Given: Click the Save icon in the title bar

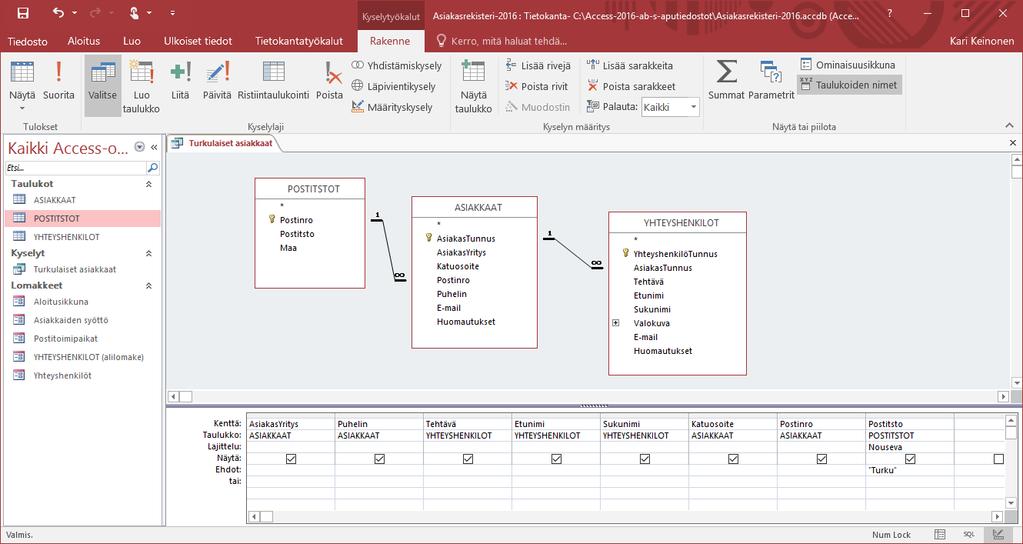Looking at the screenshot, I should point(22,12).
